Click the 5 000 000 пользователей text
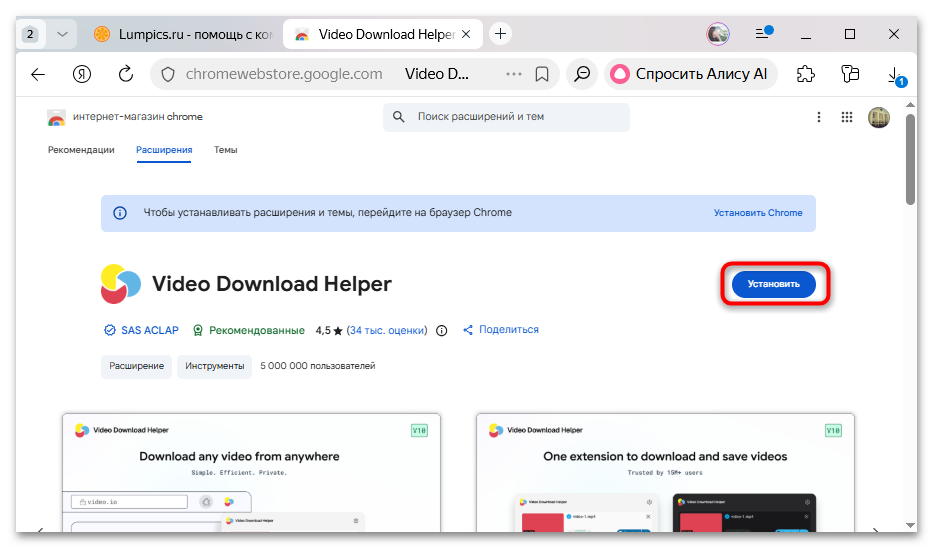933x548 pixels. [318, 366]
